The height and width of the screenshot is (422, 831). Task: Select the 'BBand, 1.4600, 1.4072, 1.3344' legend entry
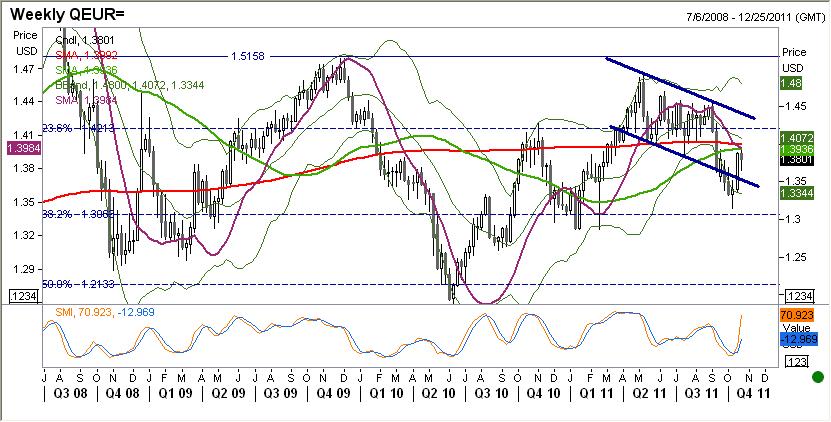(130, 85)
